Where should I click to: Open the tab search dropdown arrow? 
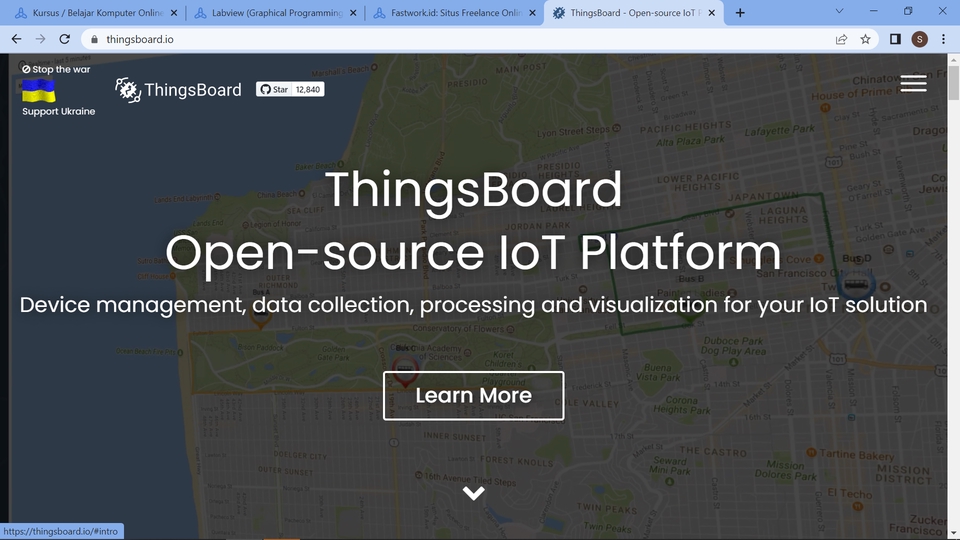point(839,11)
